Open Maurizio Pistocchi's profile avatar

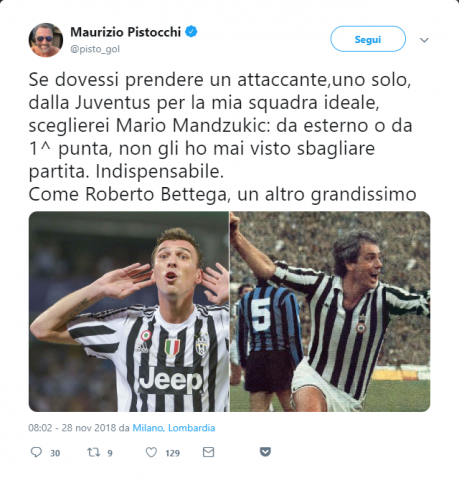click(x=46, y=40)
